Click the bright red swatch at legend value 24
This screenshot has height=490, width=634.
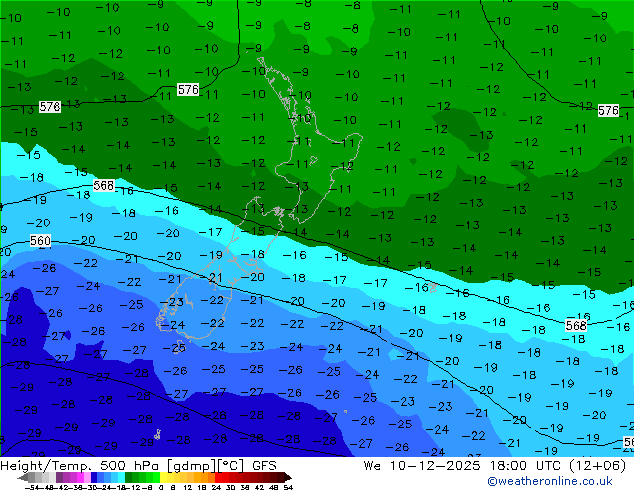pos(218,478)
